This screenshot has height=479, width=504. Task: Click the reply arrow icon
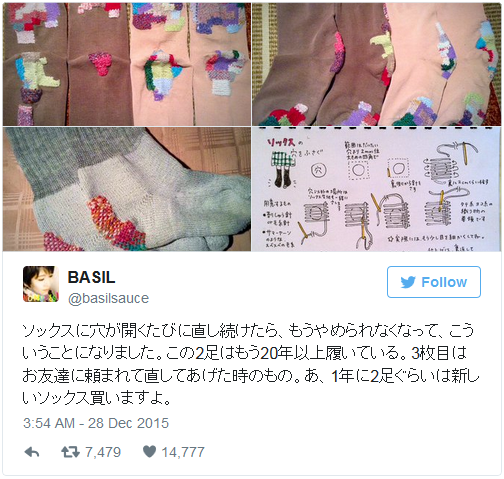click(x=32, y=452)
